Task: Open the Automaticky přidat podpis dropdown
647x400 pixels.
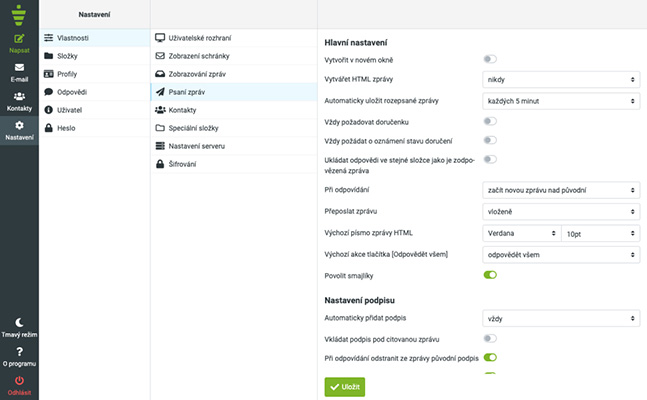Action: click(x=560, y=319)
